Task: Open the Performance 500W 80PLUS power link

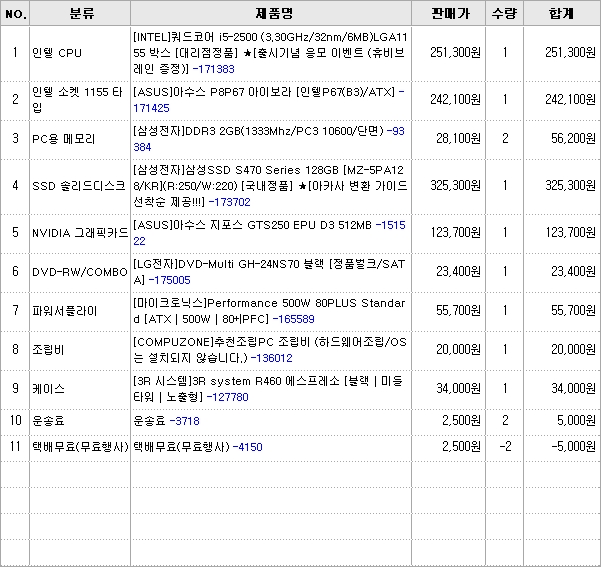Action: pos(269,311)
